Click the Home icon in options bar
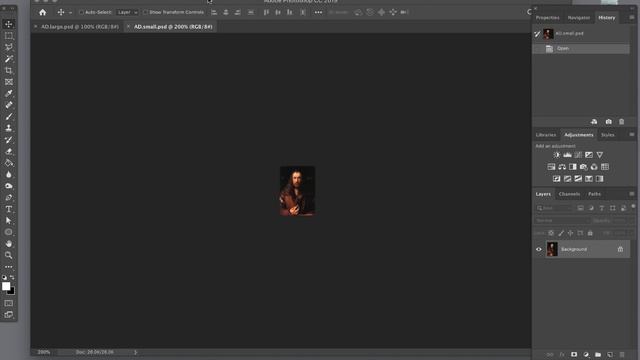 (42, 12)
